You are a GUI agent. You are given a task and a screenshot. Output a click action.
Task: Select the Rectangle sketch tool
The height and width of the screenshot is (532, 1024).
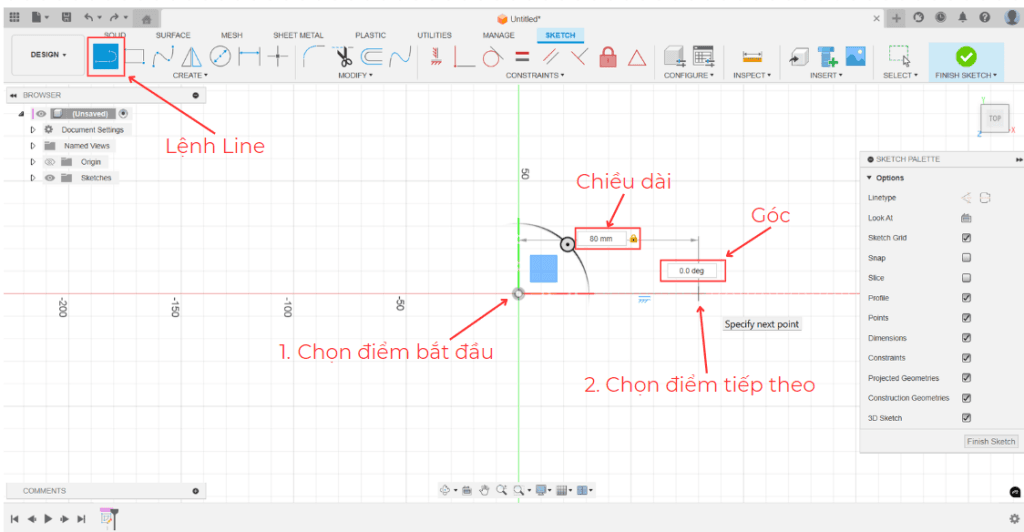(134, 57)
